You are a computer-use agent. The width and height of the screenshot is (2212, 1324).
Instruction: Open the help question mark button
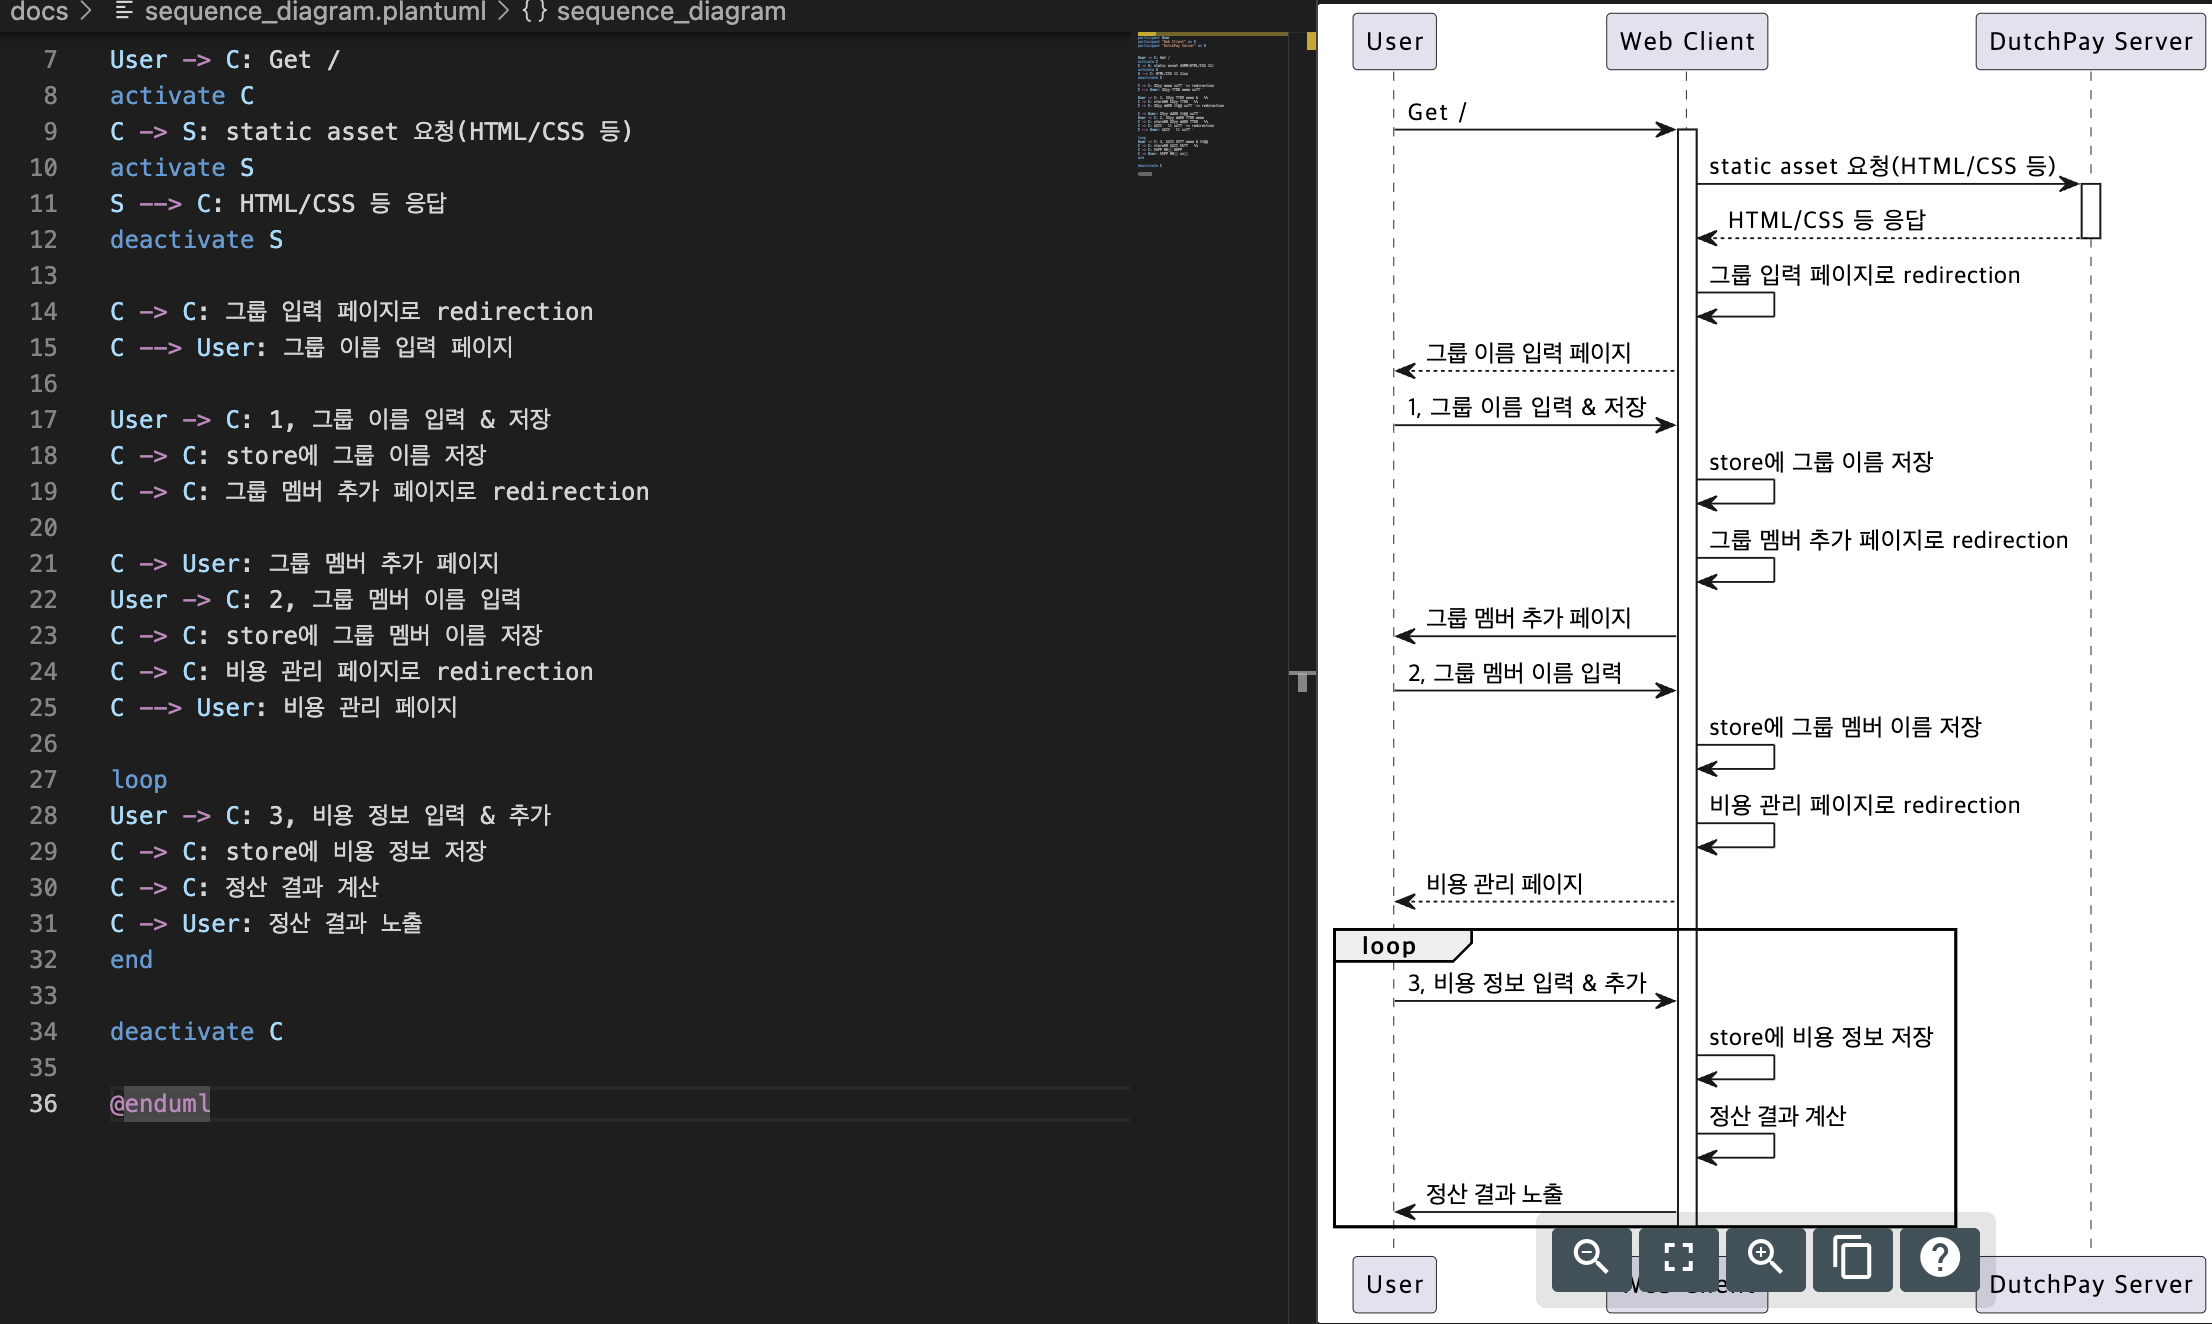1939,1258
